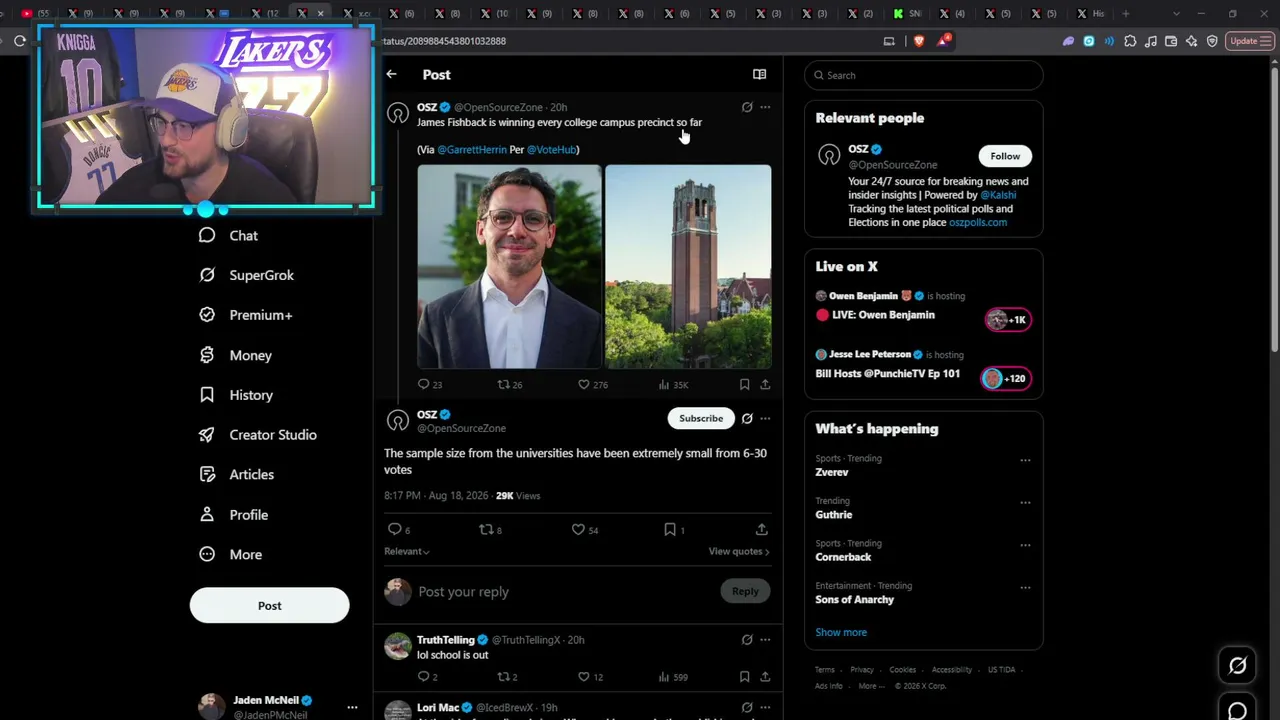Open more options next to Subscribe button
Image resolution: width=1280 pixels, height=720 pixels.
tap(765, 418)
